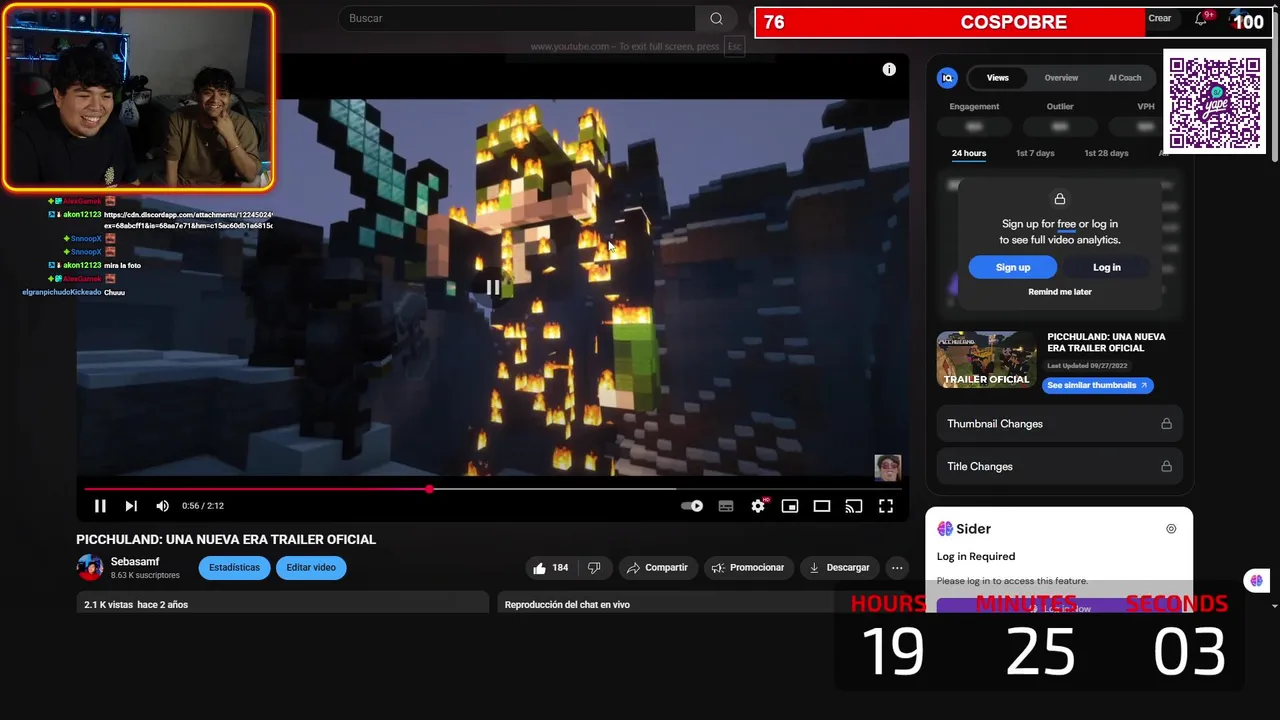Click Remind me later link
1280x720 pixels.
point(1060,292)
